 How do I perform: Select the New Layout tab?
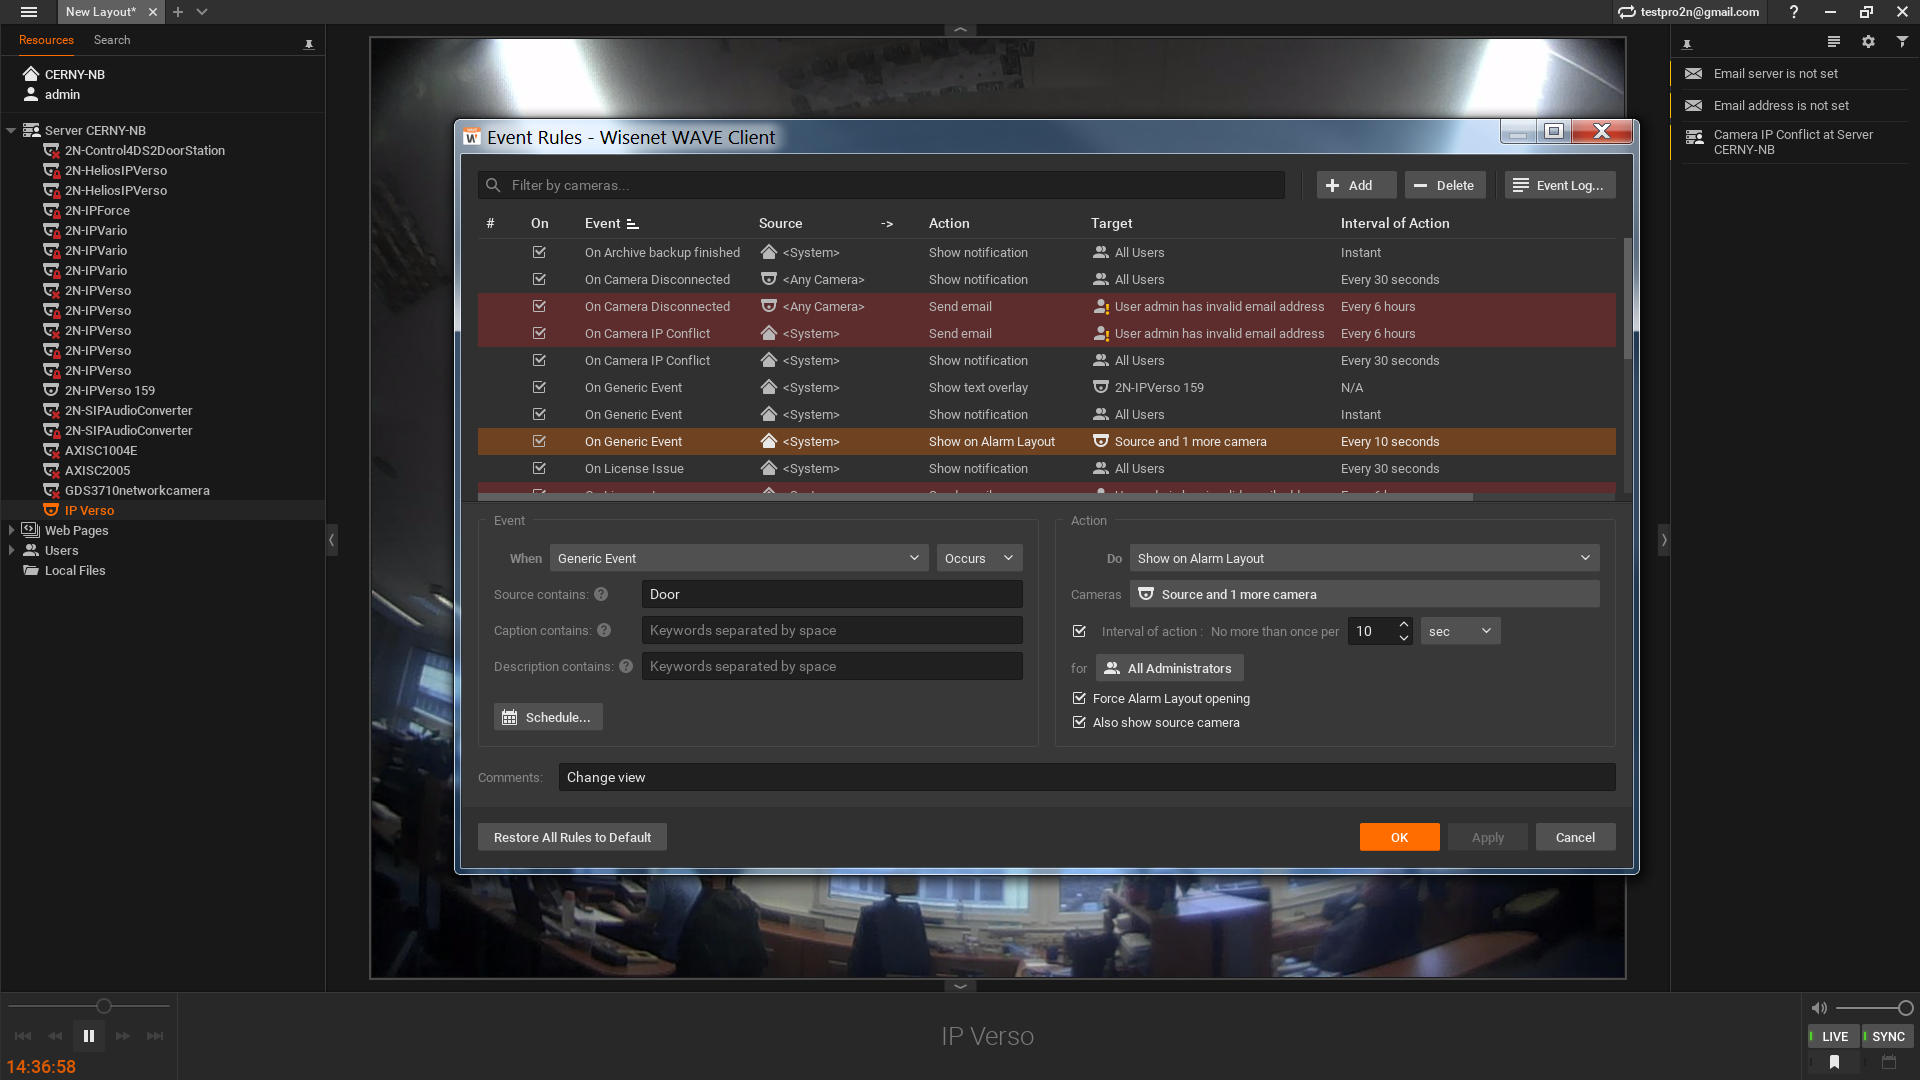point(100,12)
